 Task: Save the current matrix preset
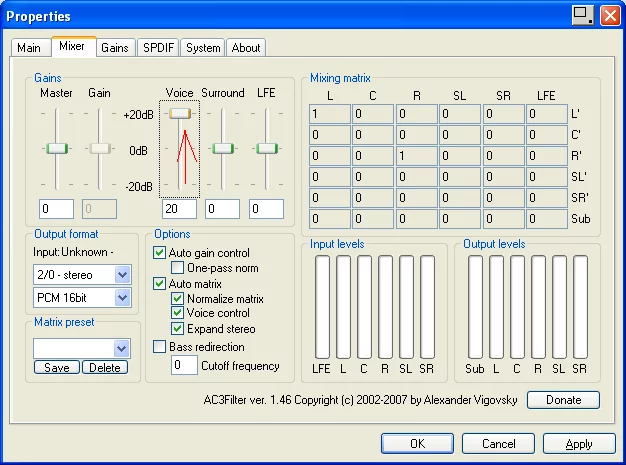(x=56, y=368)
